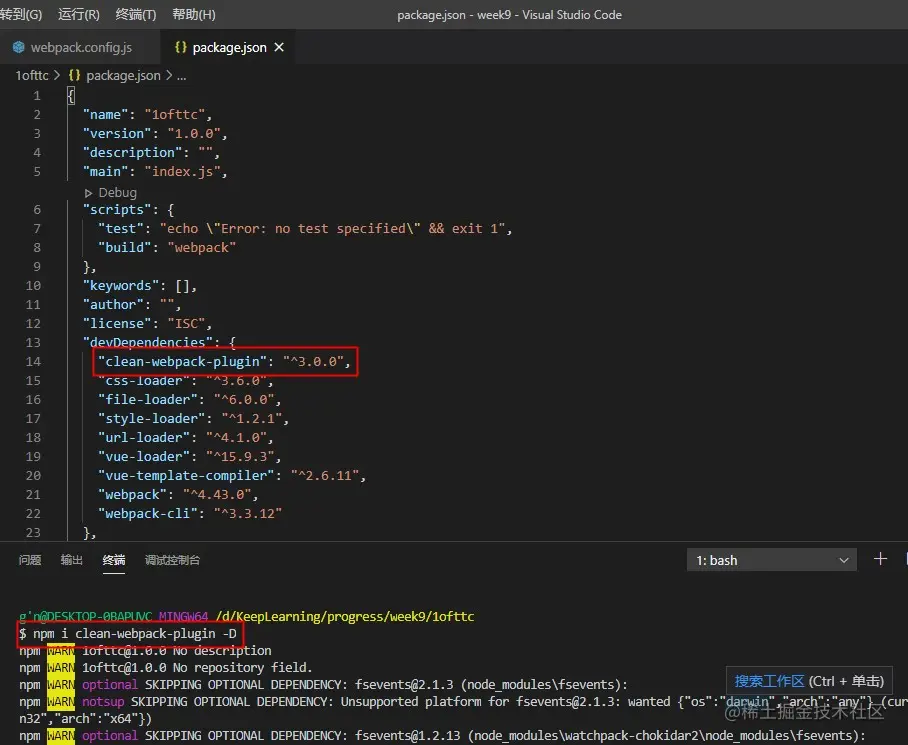908x745 pixels.
Task: Open the Go (转到) menu
Action: click(21, 14)
